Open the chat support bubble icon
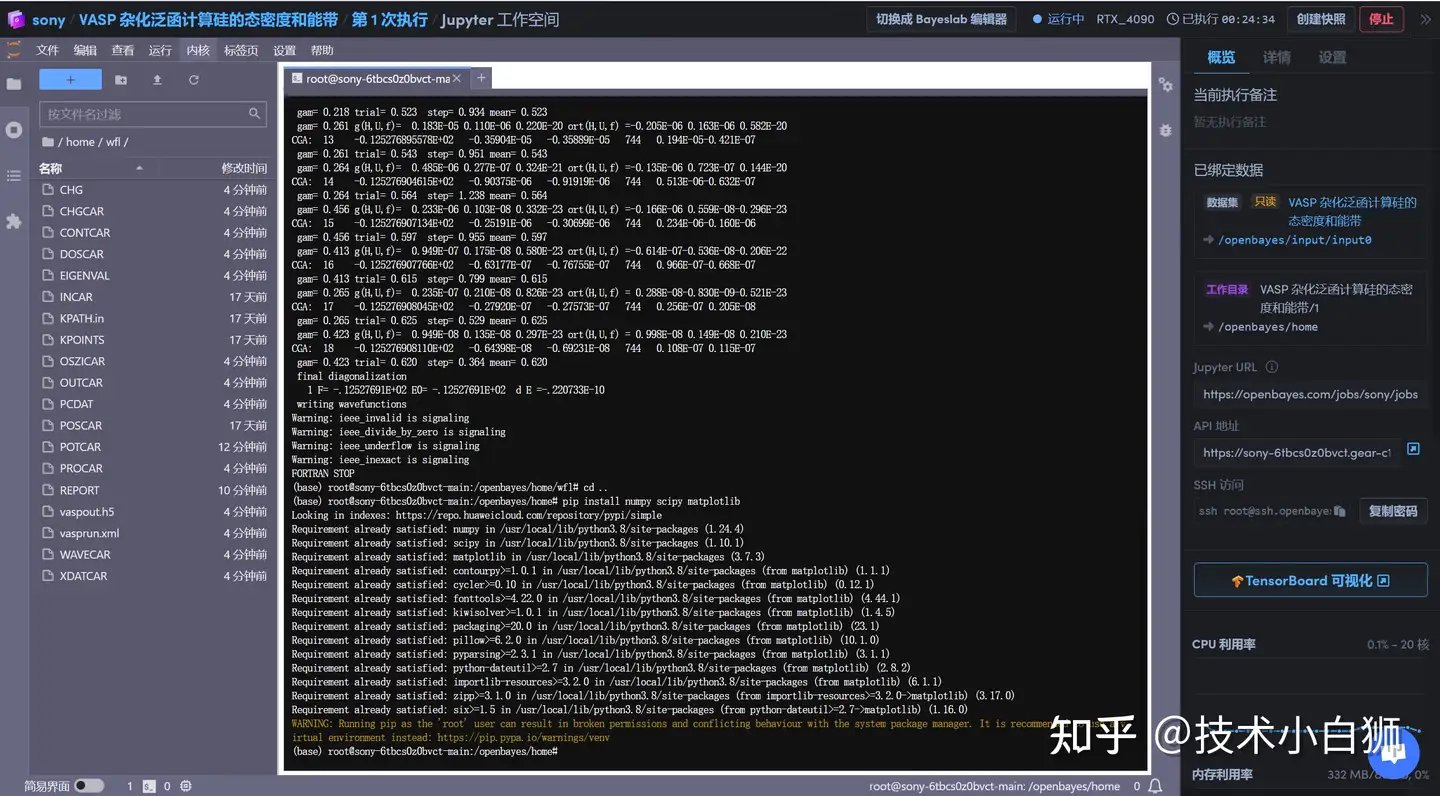This screenshot has height=796, width=1440. pyautogui.click(x=1391, y=751)
